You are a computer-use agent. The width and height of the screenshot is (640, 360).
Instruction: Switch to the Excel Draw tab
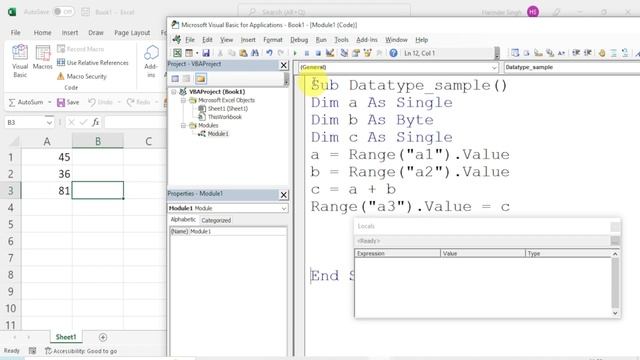(x=96, y=33)
